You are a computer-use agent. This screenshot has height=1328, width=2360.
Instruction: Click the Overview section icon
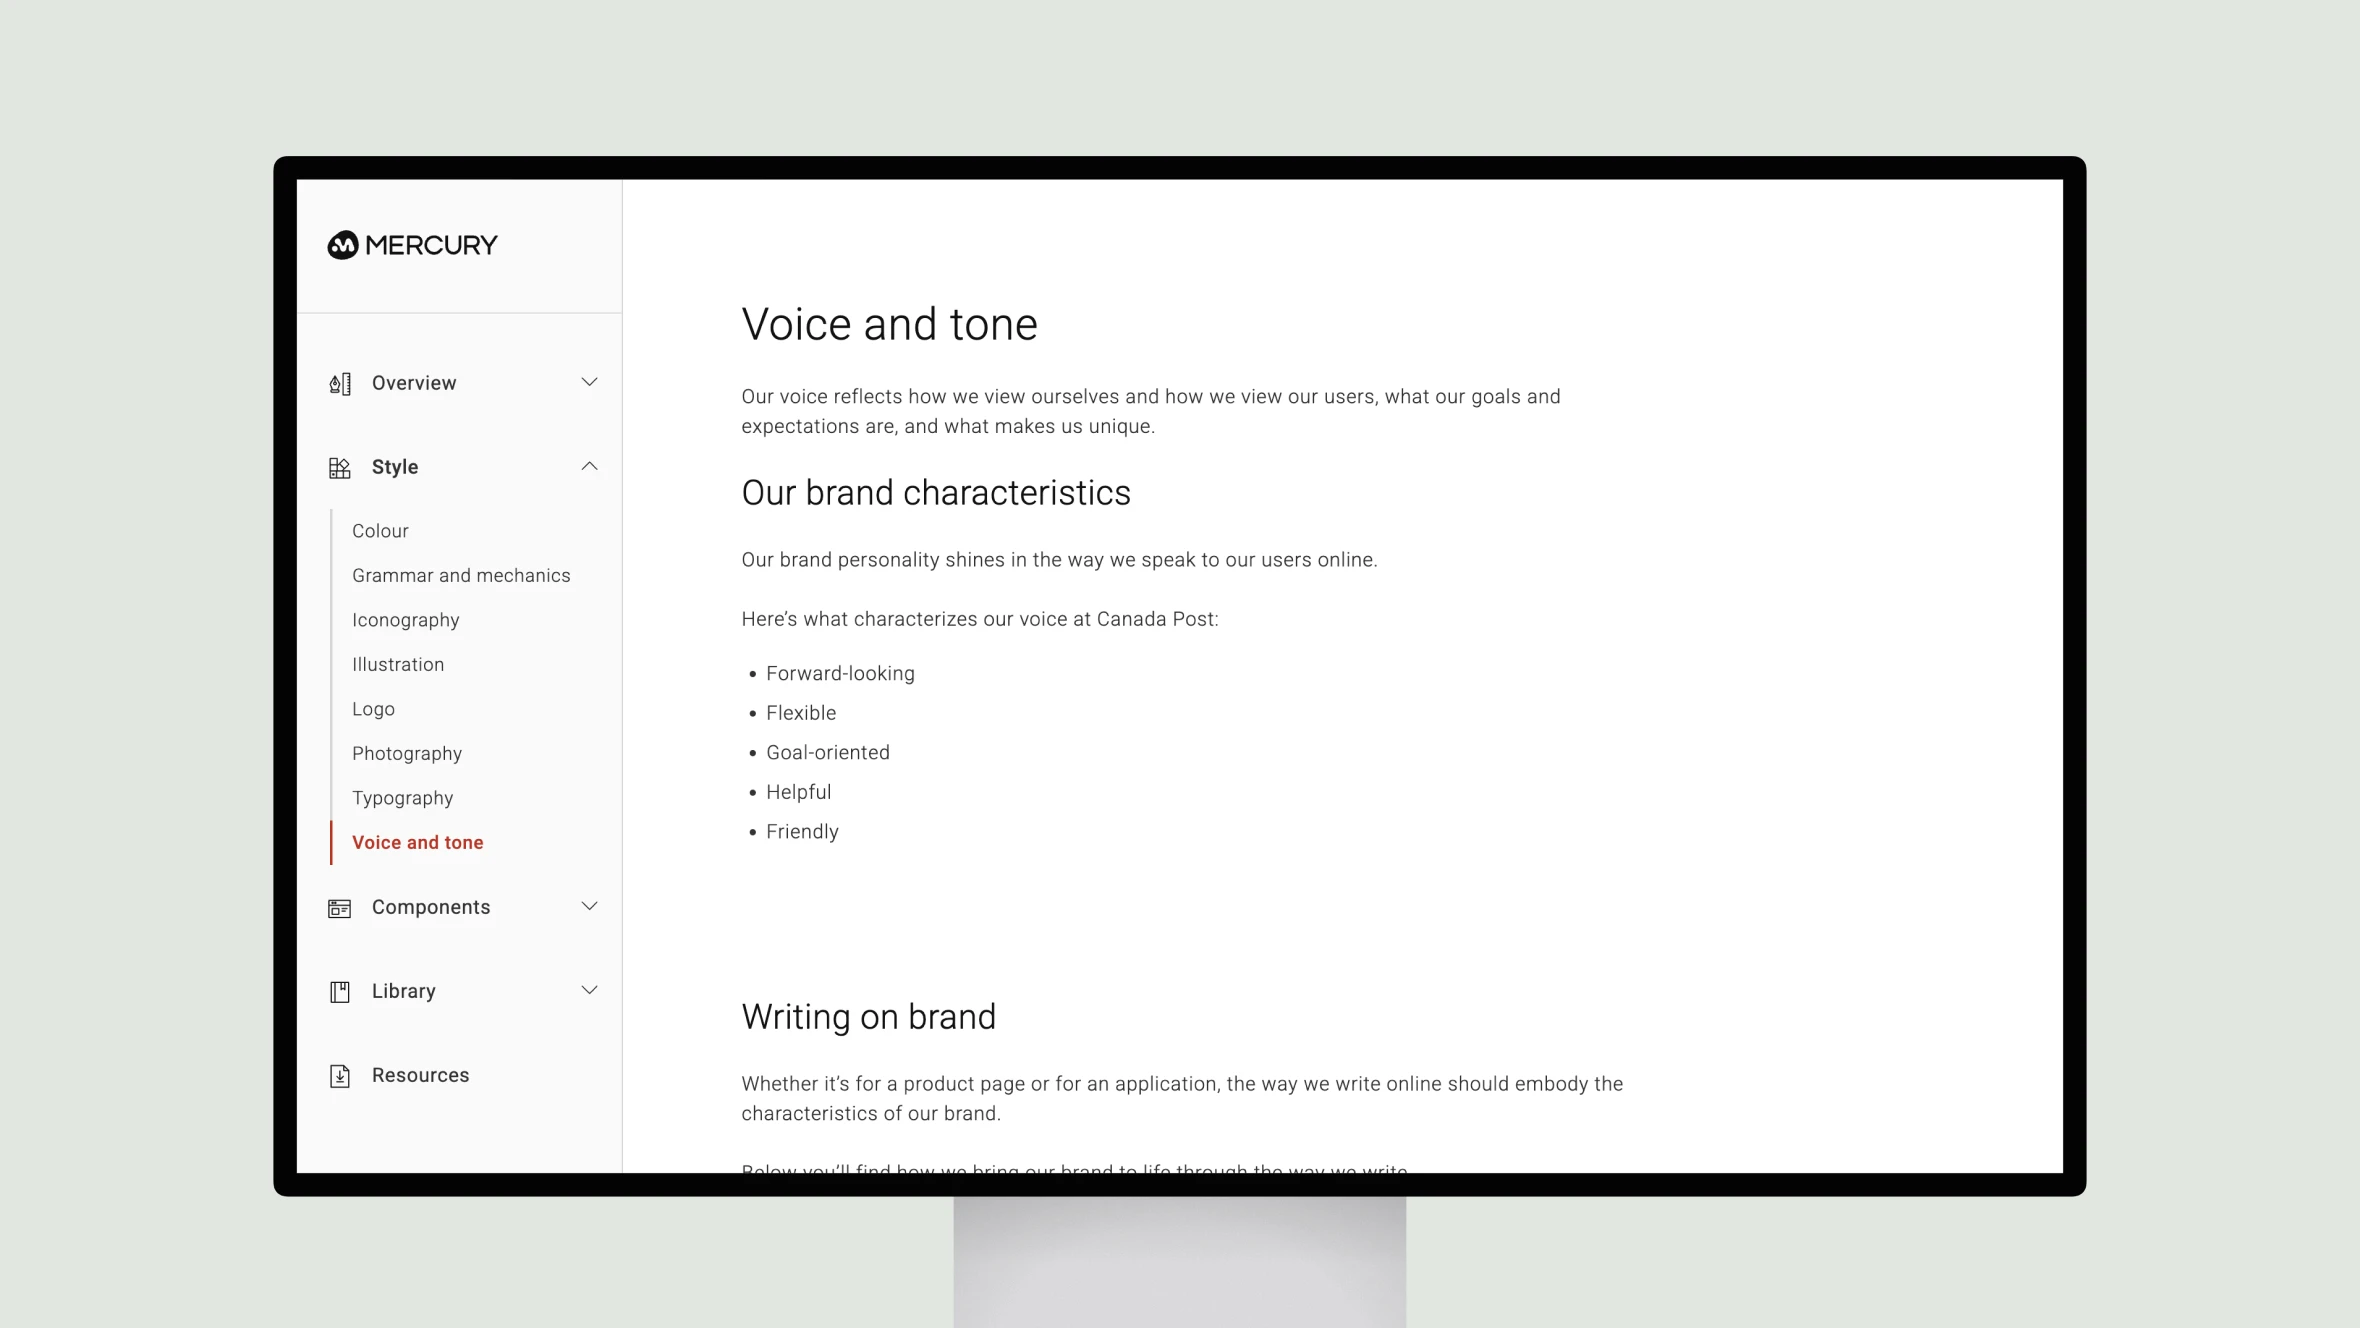[x=340, y=383]
